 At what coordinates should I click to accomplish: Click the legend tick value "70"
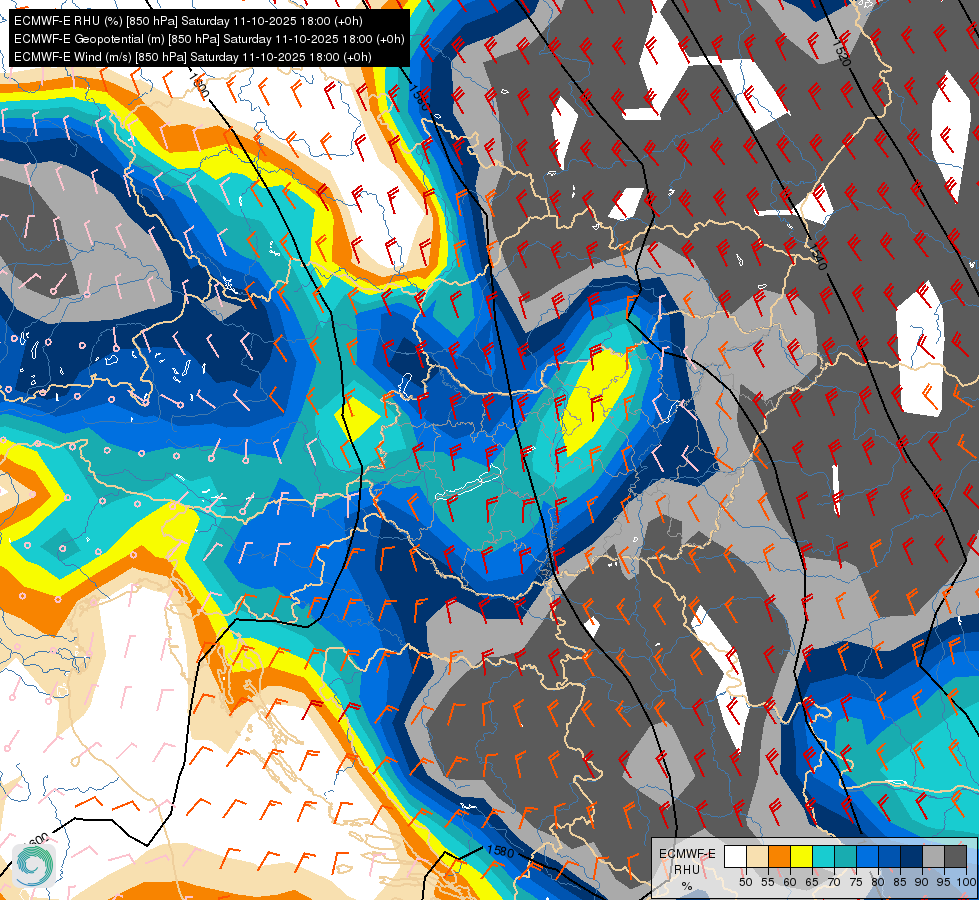click(x=834, y=882)
